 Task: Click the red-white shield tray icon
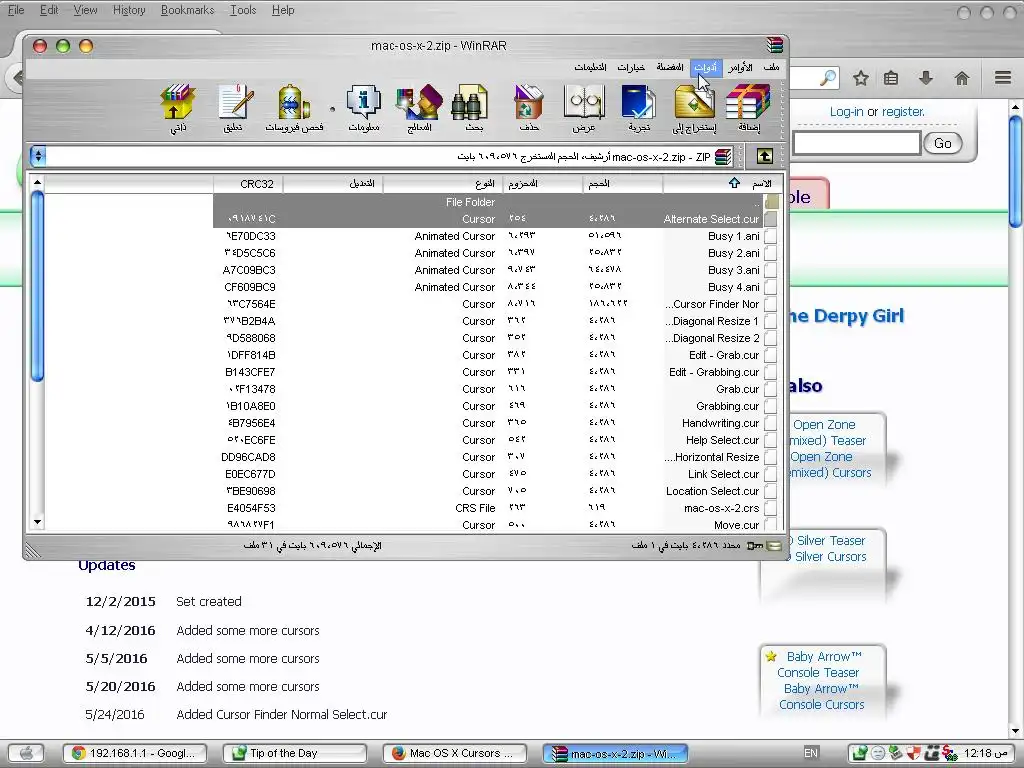[x=915, y=753]
